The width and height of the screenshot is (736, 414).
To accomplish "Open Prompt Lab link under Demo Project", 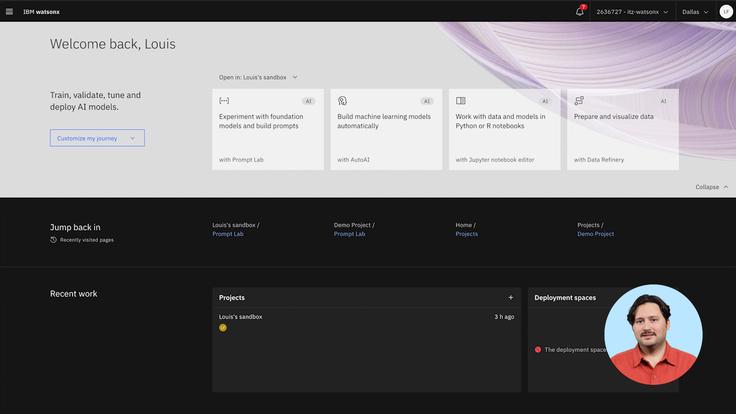I will (x=349, y=234).
